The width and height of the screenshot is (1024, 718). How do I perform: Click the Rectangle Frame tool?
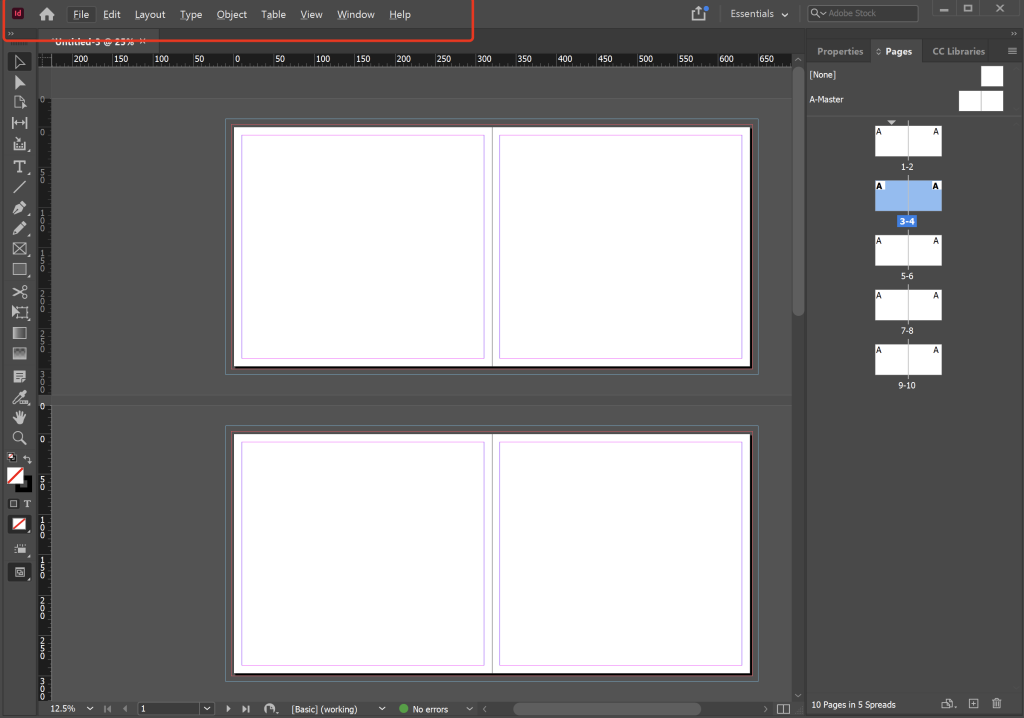19,249
